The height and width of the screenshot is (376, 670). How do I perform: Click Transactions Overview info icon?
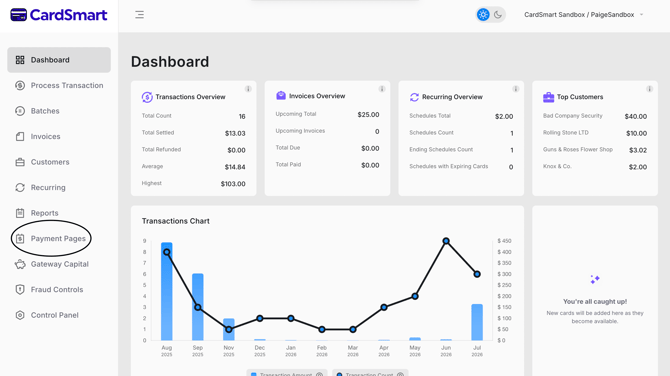(248, 89)
